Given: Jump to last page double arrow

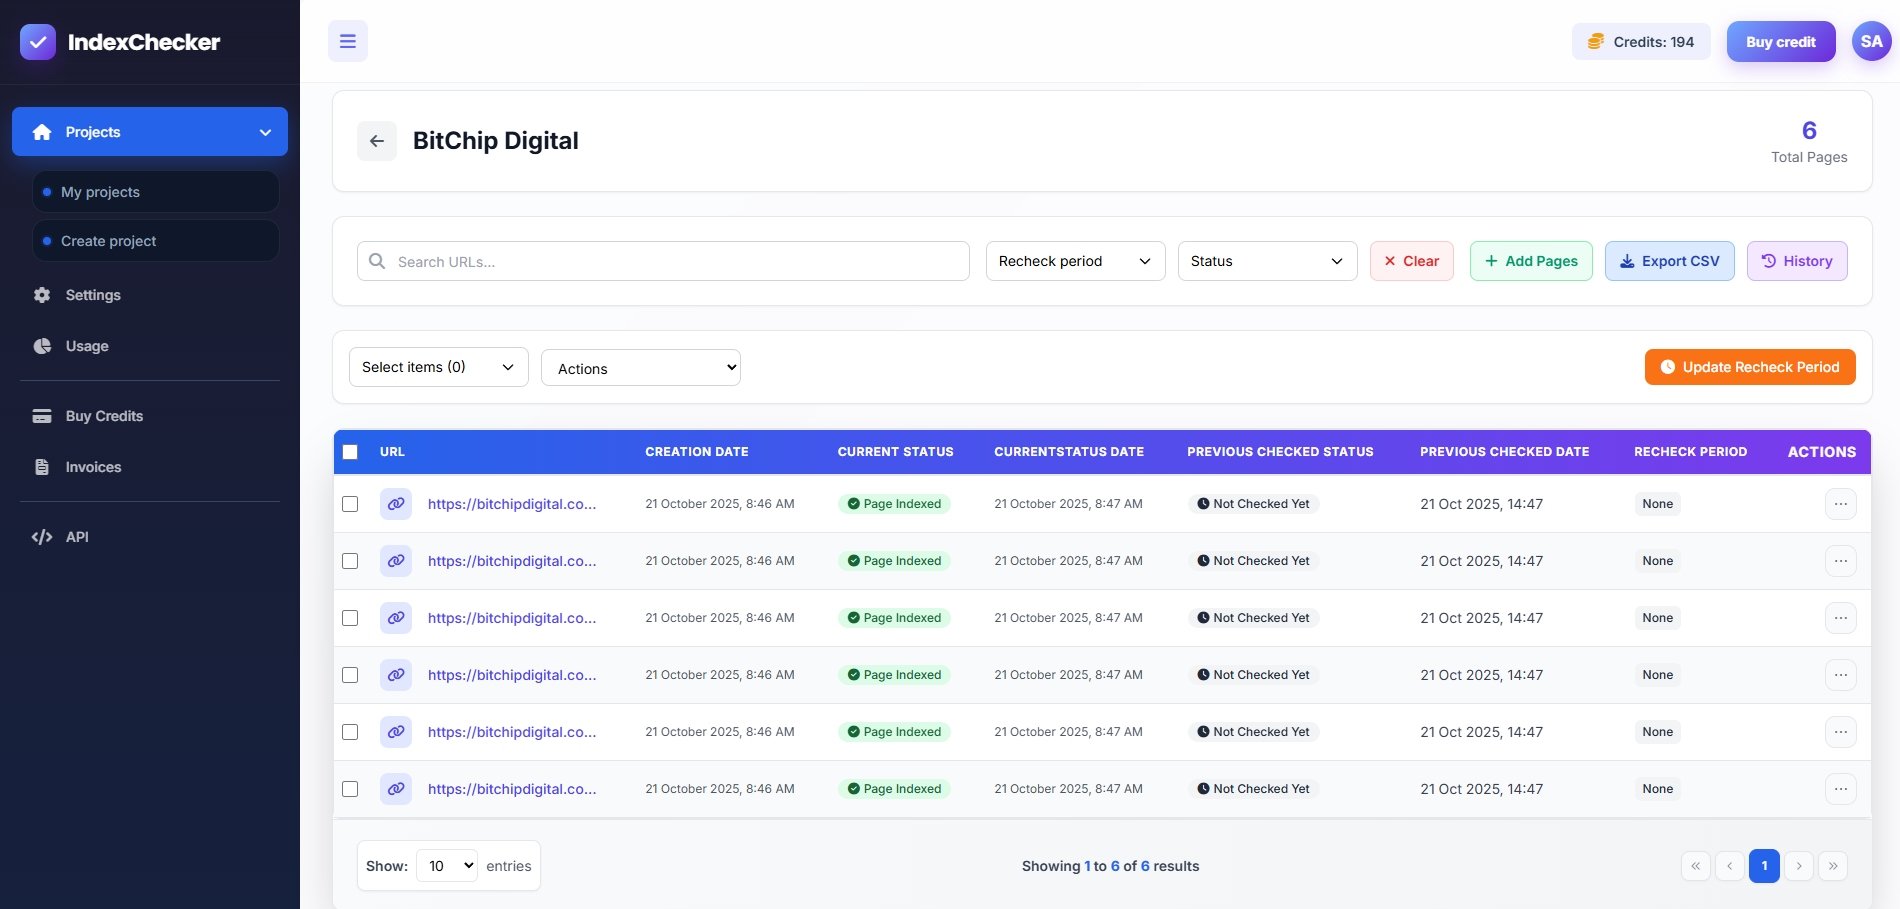Looking at the screenshot, I should (x=1832, y=866).
